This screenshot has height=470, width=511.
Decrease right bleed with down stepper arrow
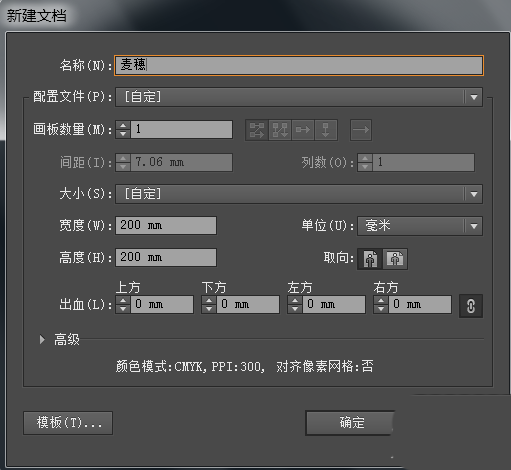[381, 309]
